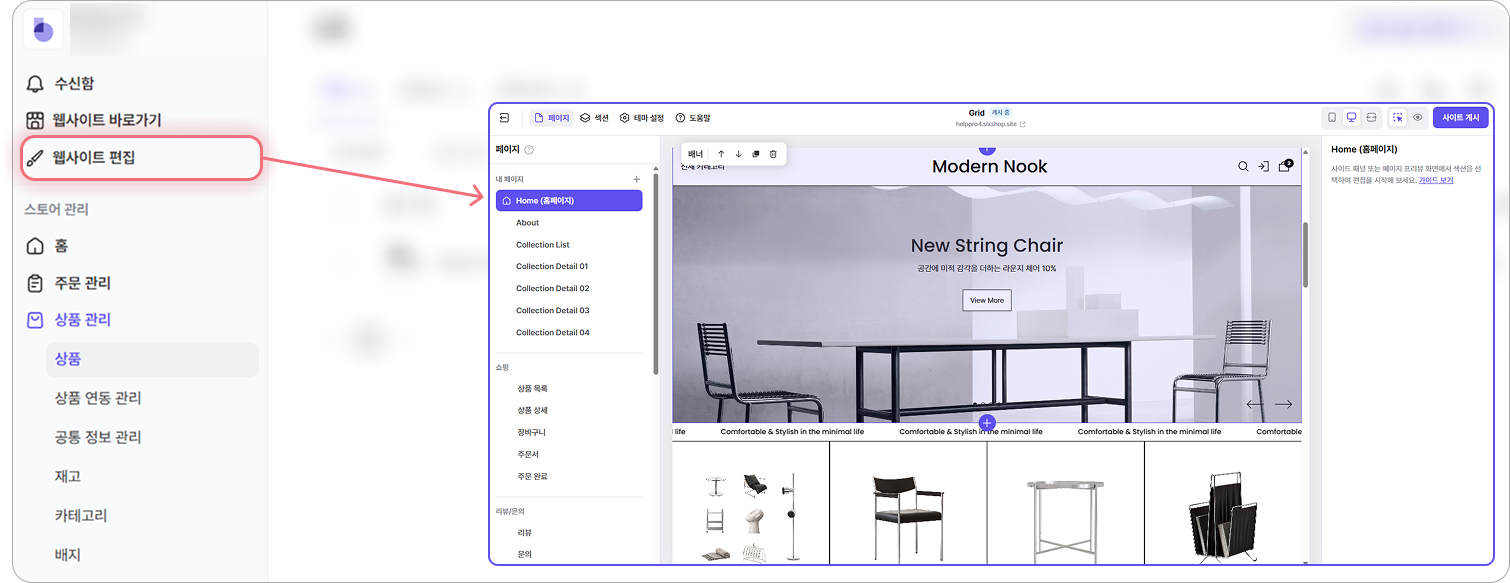Move the 배너 section down
Screen dimensions: 1510x583
[738, 154]
